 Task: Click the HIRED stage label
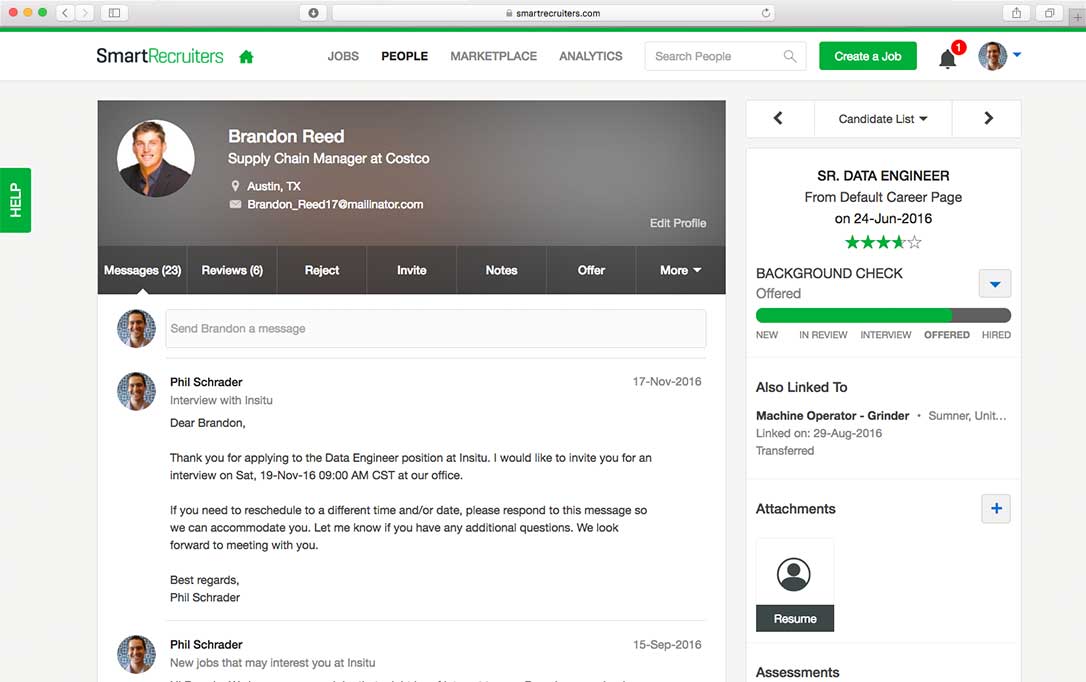click(996, 334)
